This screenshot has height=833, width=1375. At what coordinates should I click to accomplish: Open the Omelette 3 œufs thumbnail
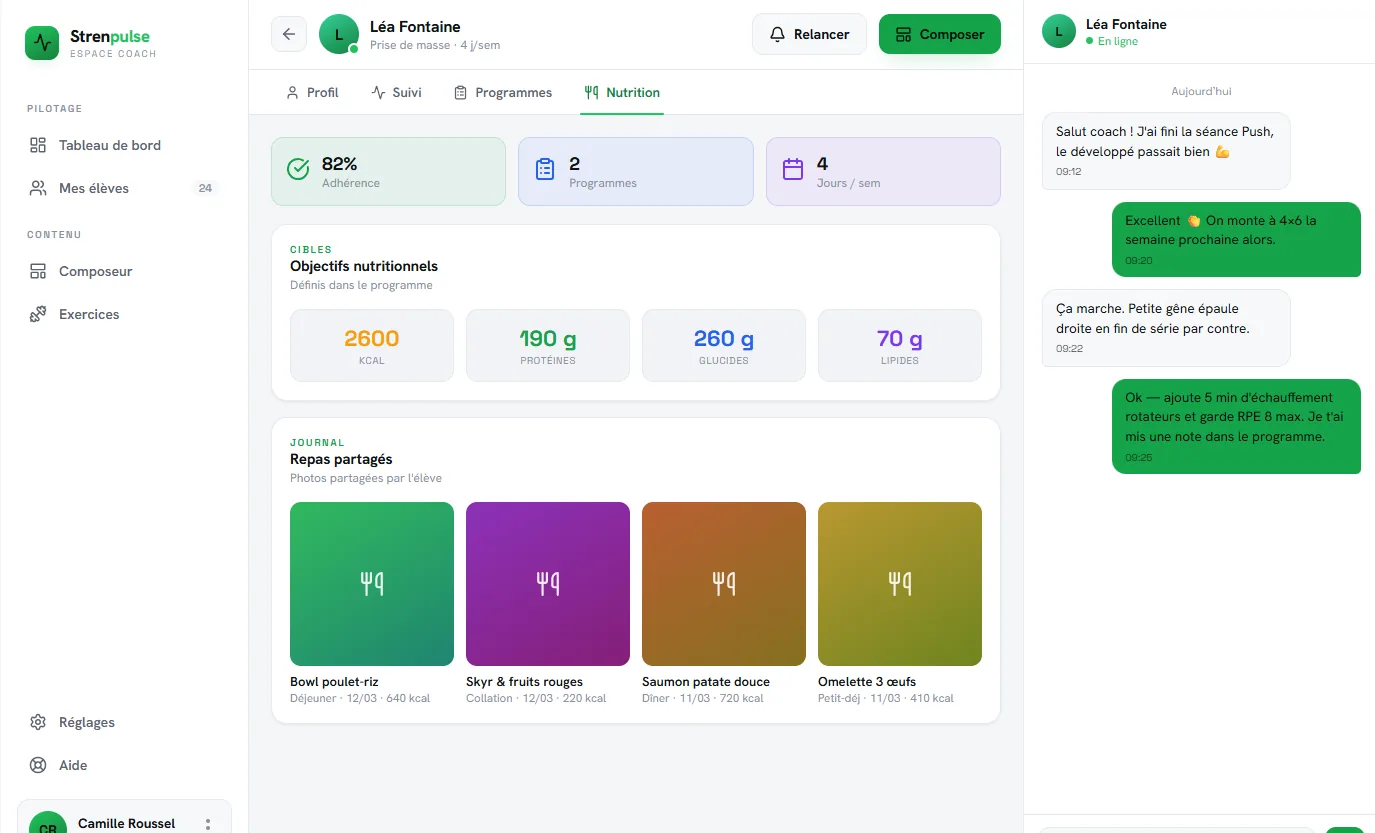[900, 584]
